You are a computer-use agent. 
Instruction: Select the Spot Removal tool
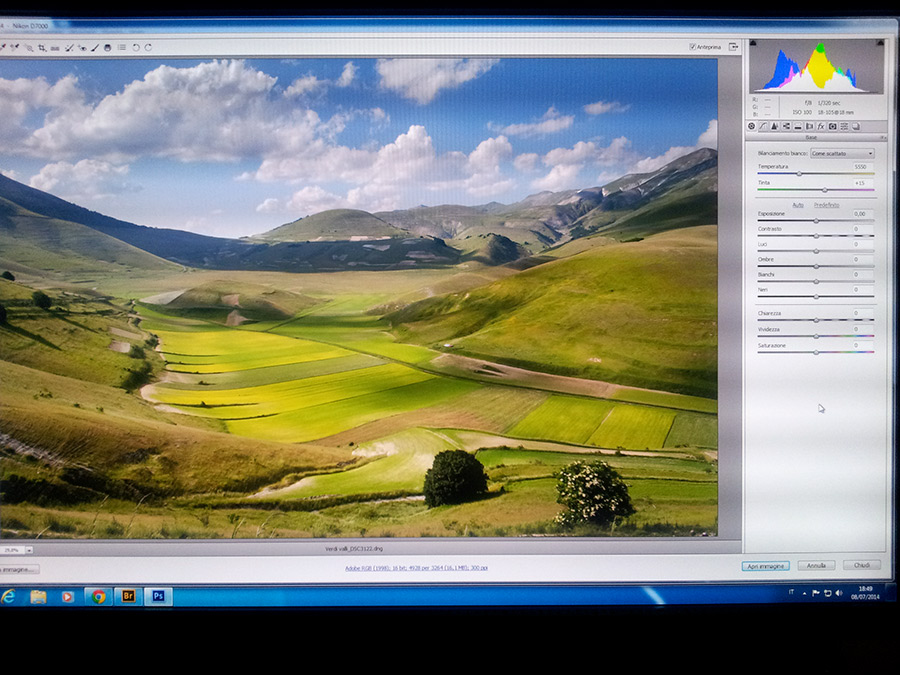click(69, 48)
